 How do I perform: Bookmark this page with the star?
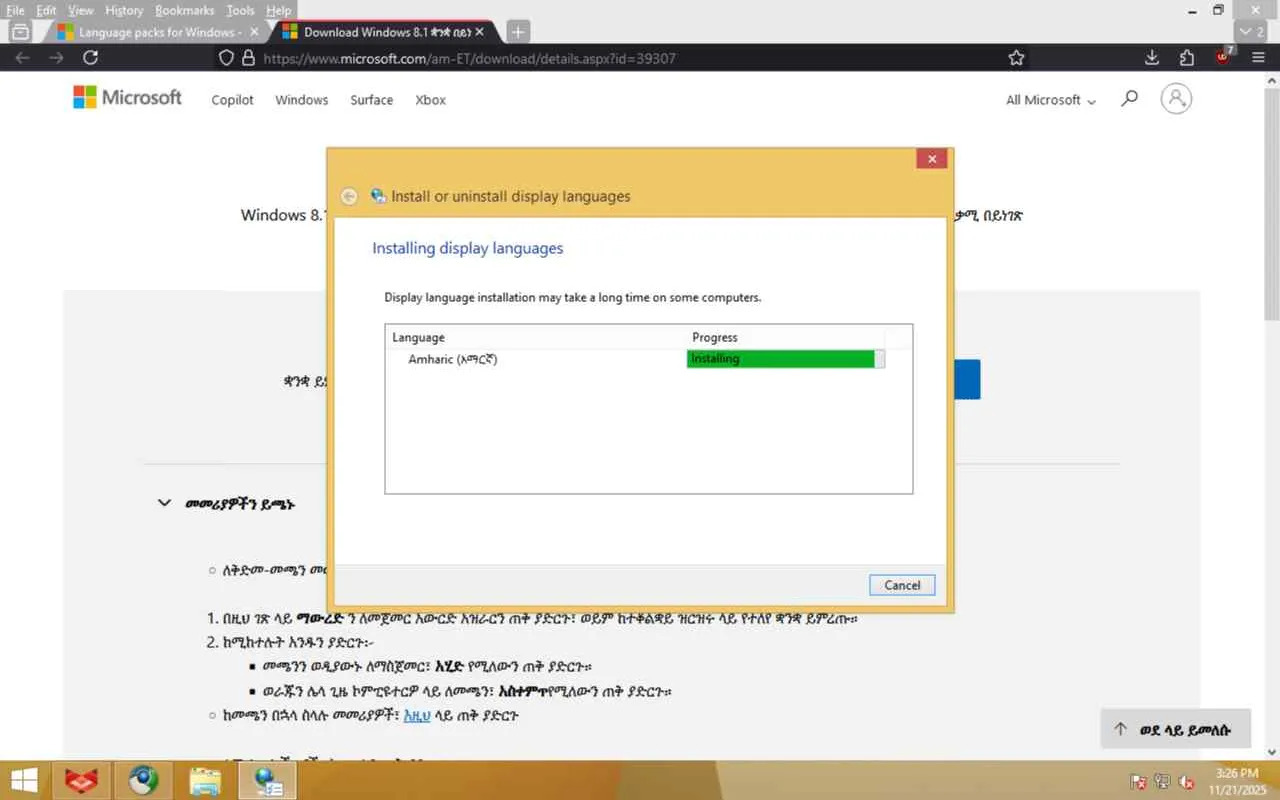coord(1016,58)
